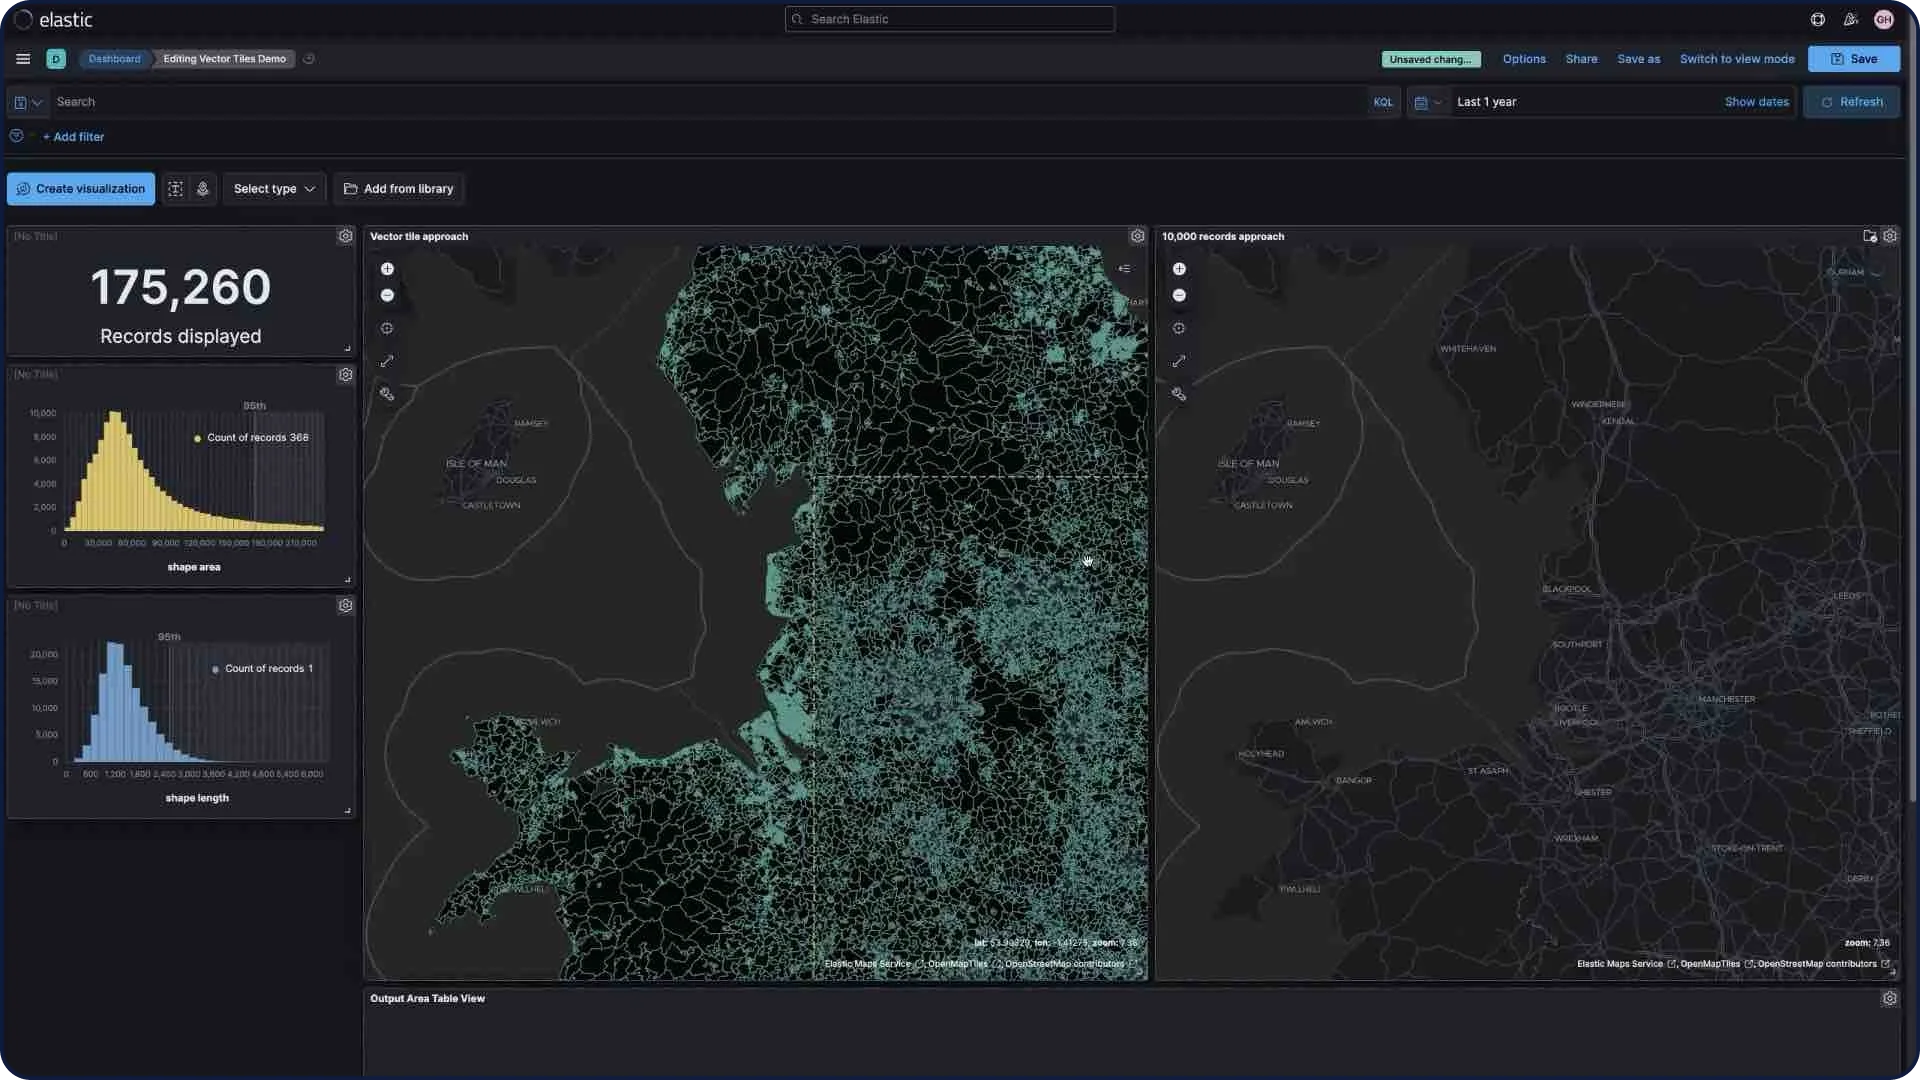Open the hamburger navigation menu
Viewport: 1920px width, 1080px height.
[22, 59]
